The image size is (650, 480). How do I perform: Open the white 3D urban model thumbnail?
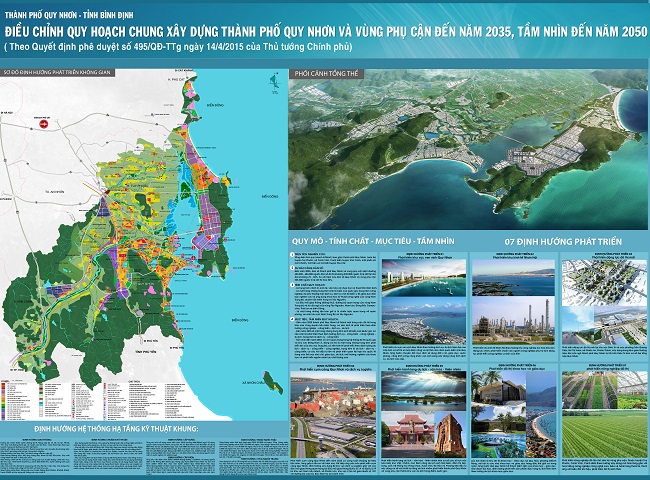[x=604, y=283]
